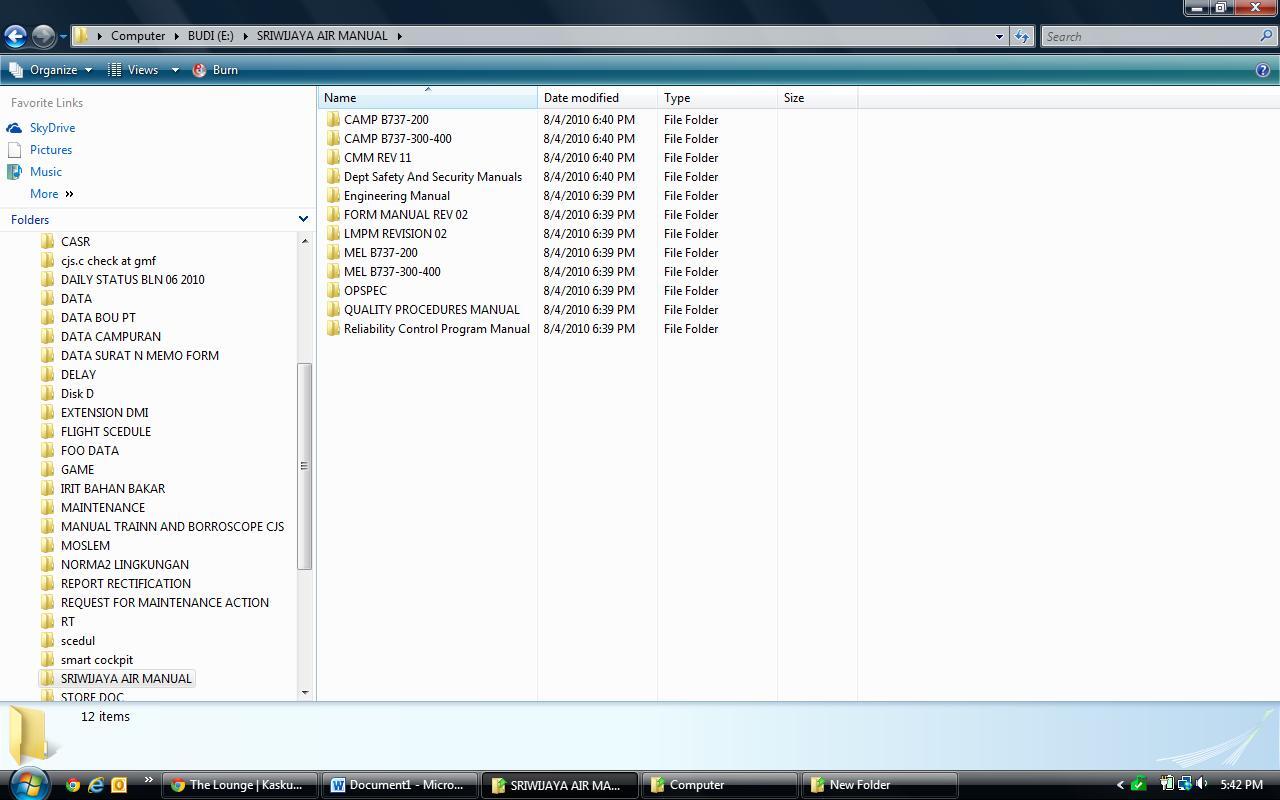The height and width of the screenshot is (800, 1280).
Task: Select the CMM REV 11 folder
Action: (x=377, y=158)
